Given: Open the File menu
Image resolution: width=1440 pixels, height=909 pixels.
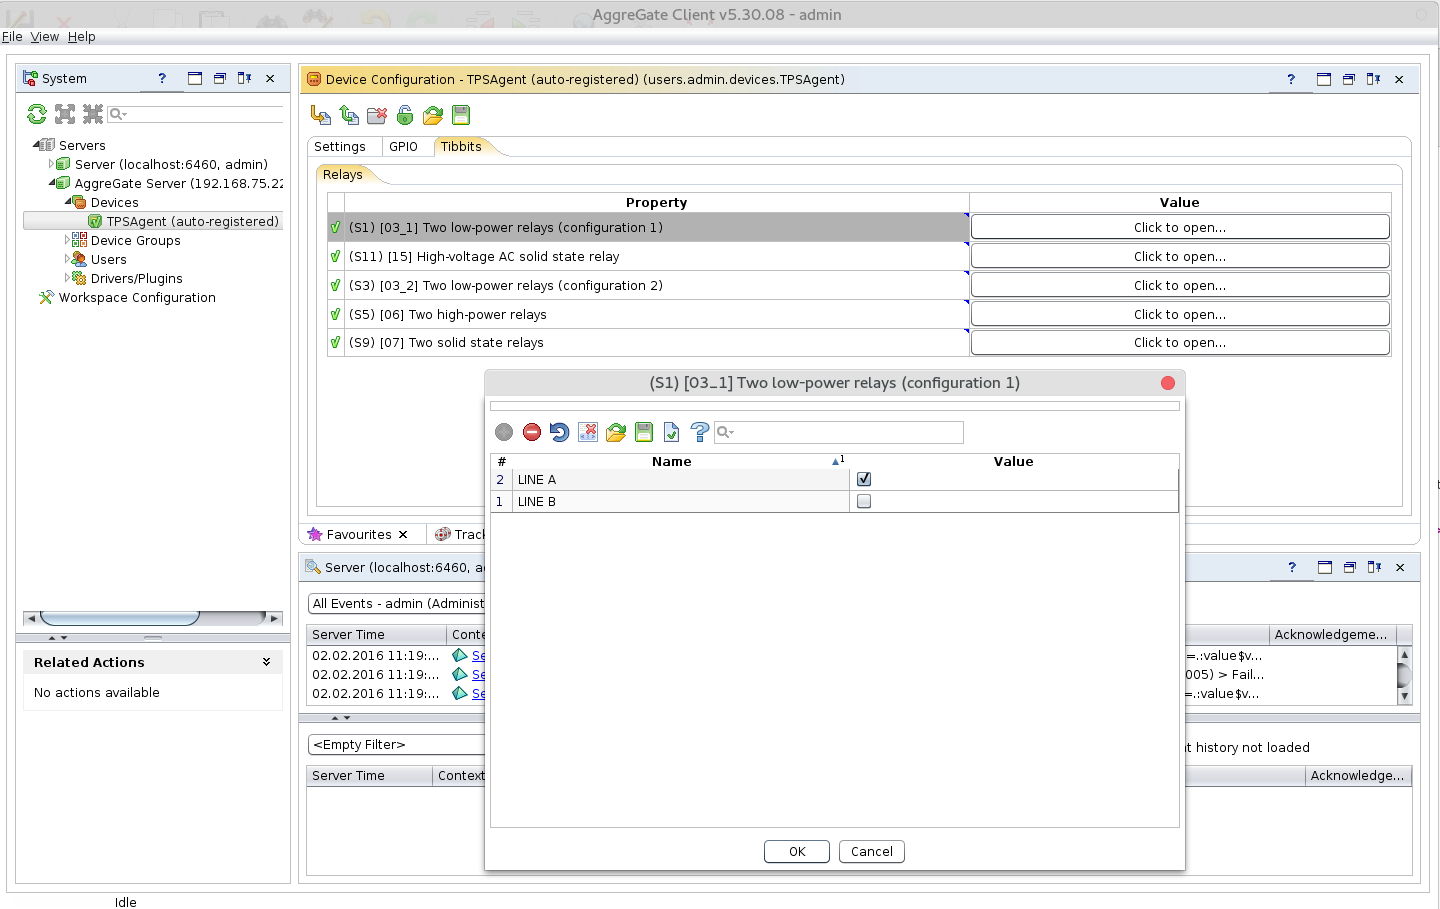Looking at the screenshot, I should click(x=12, y=36).
